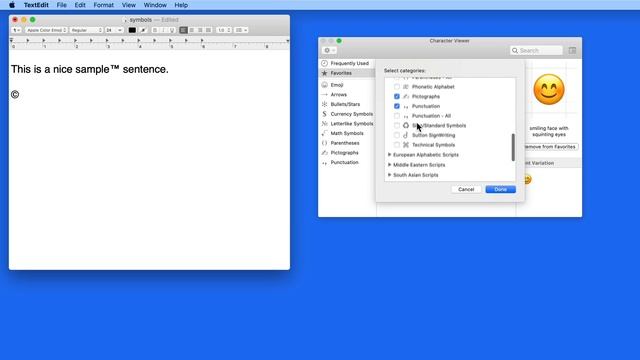640x360 pixels.
Task: Select Parentheses category in the sidebar
Action: tap(346, 143)
